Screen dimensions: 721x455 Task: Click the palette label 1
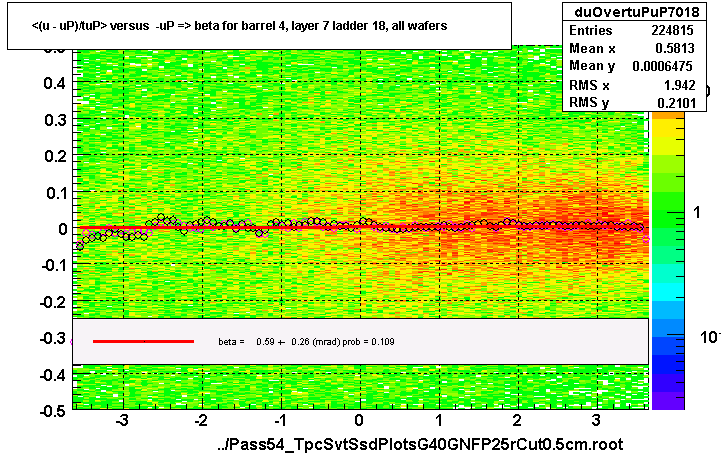[697, 212]
